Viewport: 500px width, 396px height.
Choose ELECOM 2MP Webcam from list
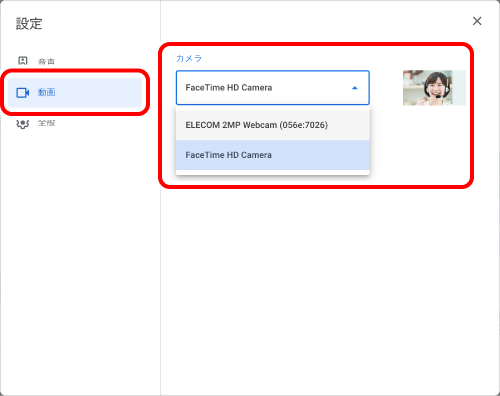coord(273,125)
